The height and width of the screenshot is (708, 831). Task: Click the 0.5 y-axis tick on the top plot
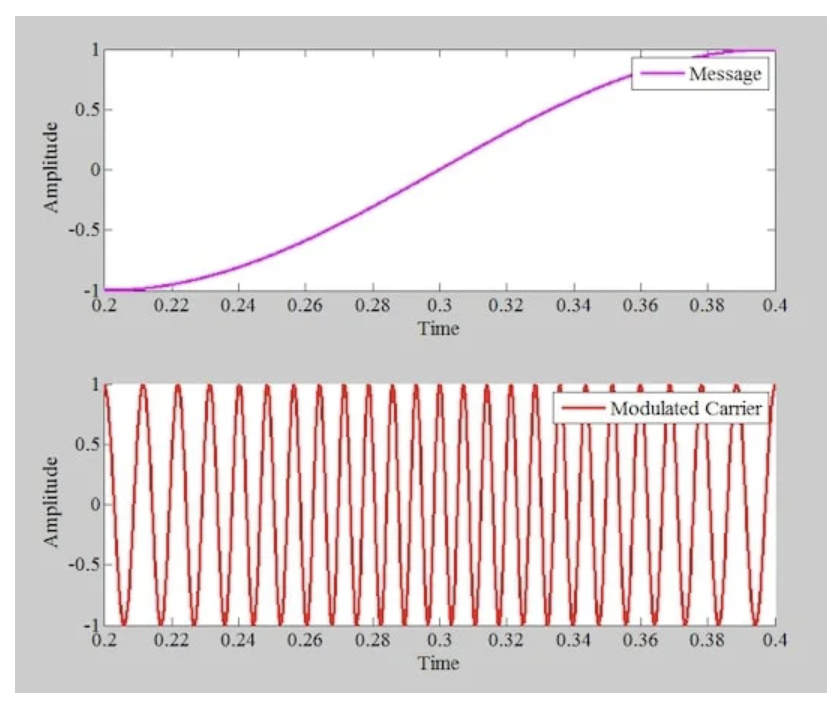(x=87, y=110)
